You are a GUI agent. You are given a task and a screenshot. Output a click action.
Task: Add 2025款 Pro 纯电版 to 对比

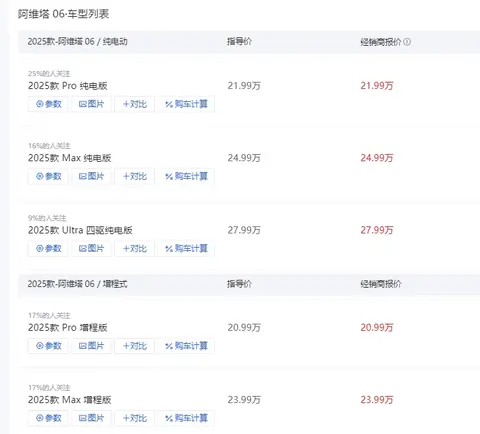click(x=135, y=104)
